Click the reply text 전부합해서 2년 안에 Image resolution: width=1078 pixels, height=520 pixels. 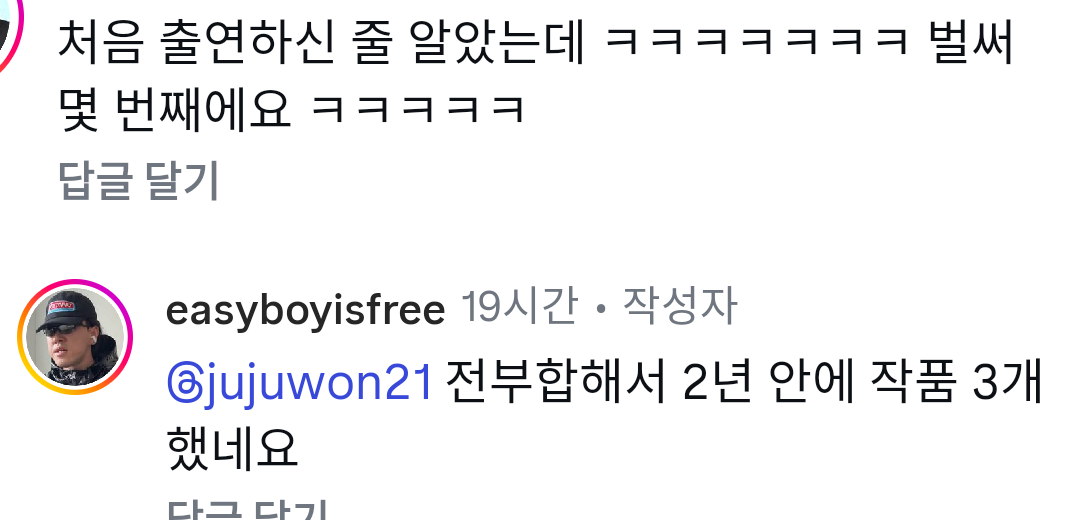pyautogui.click(x=647, y=383)
